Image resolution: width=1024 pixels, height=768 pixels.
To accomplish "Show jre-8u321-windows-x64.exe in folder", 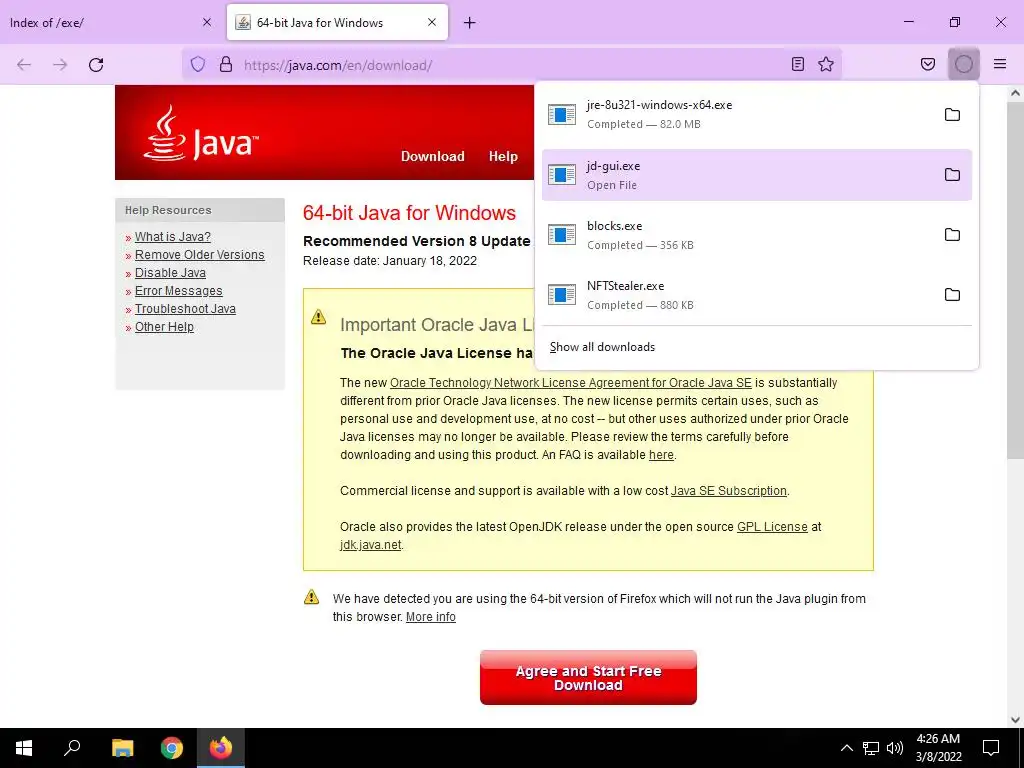I will click(x=952, y=115).
